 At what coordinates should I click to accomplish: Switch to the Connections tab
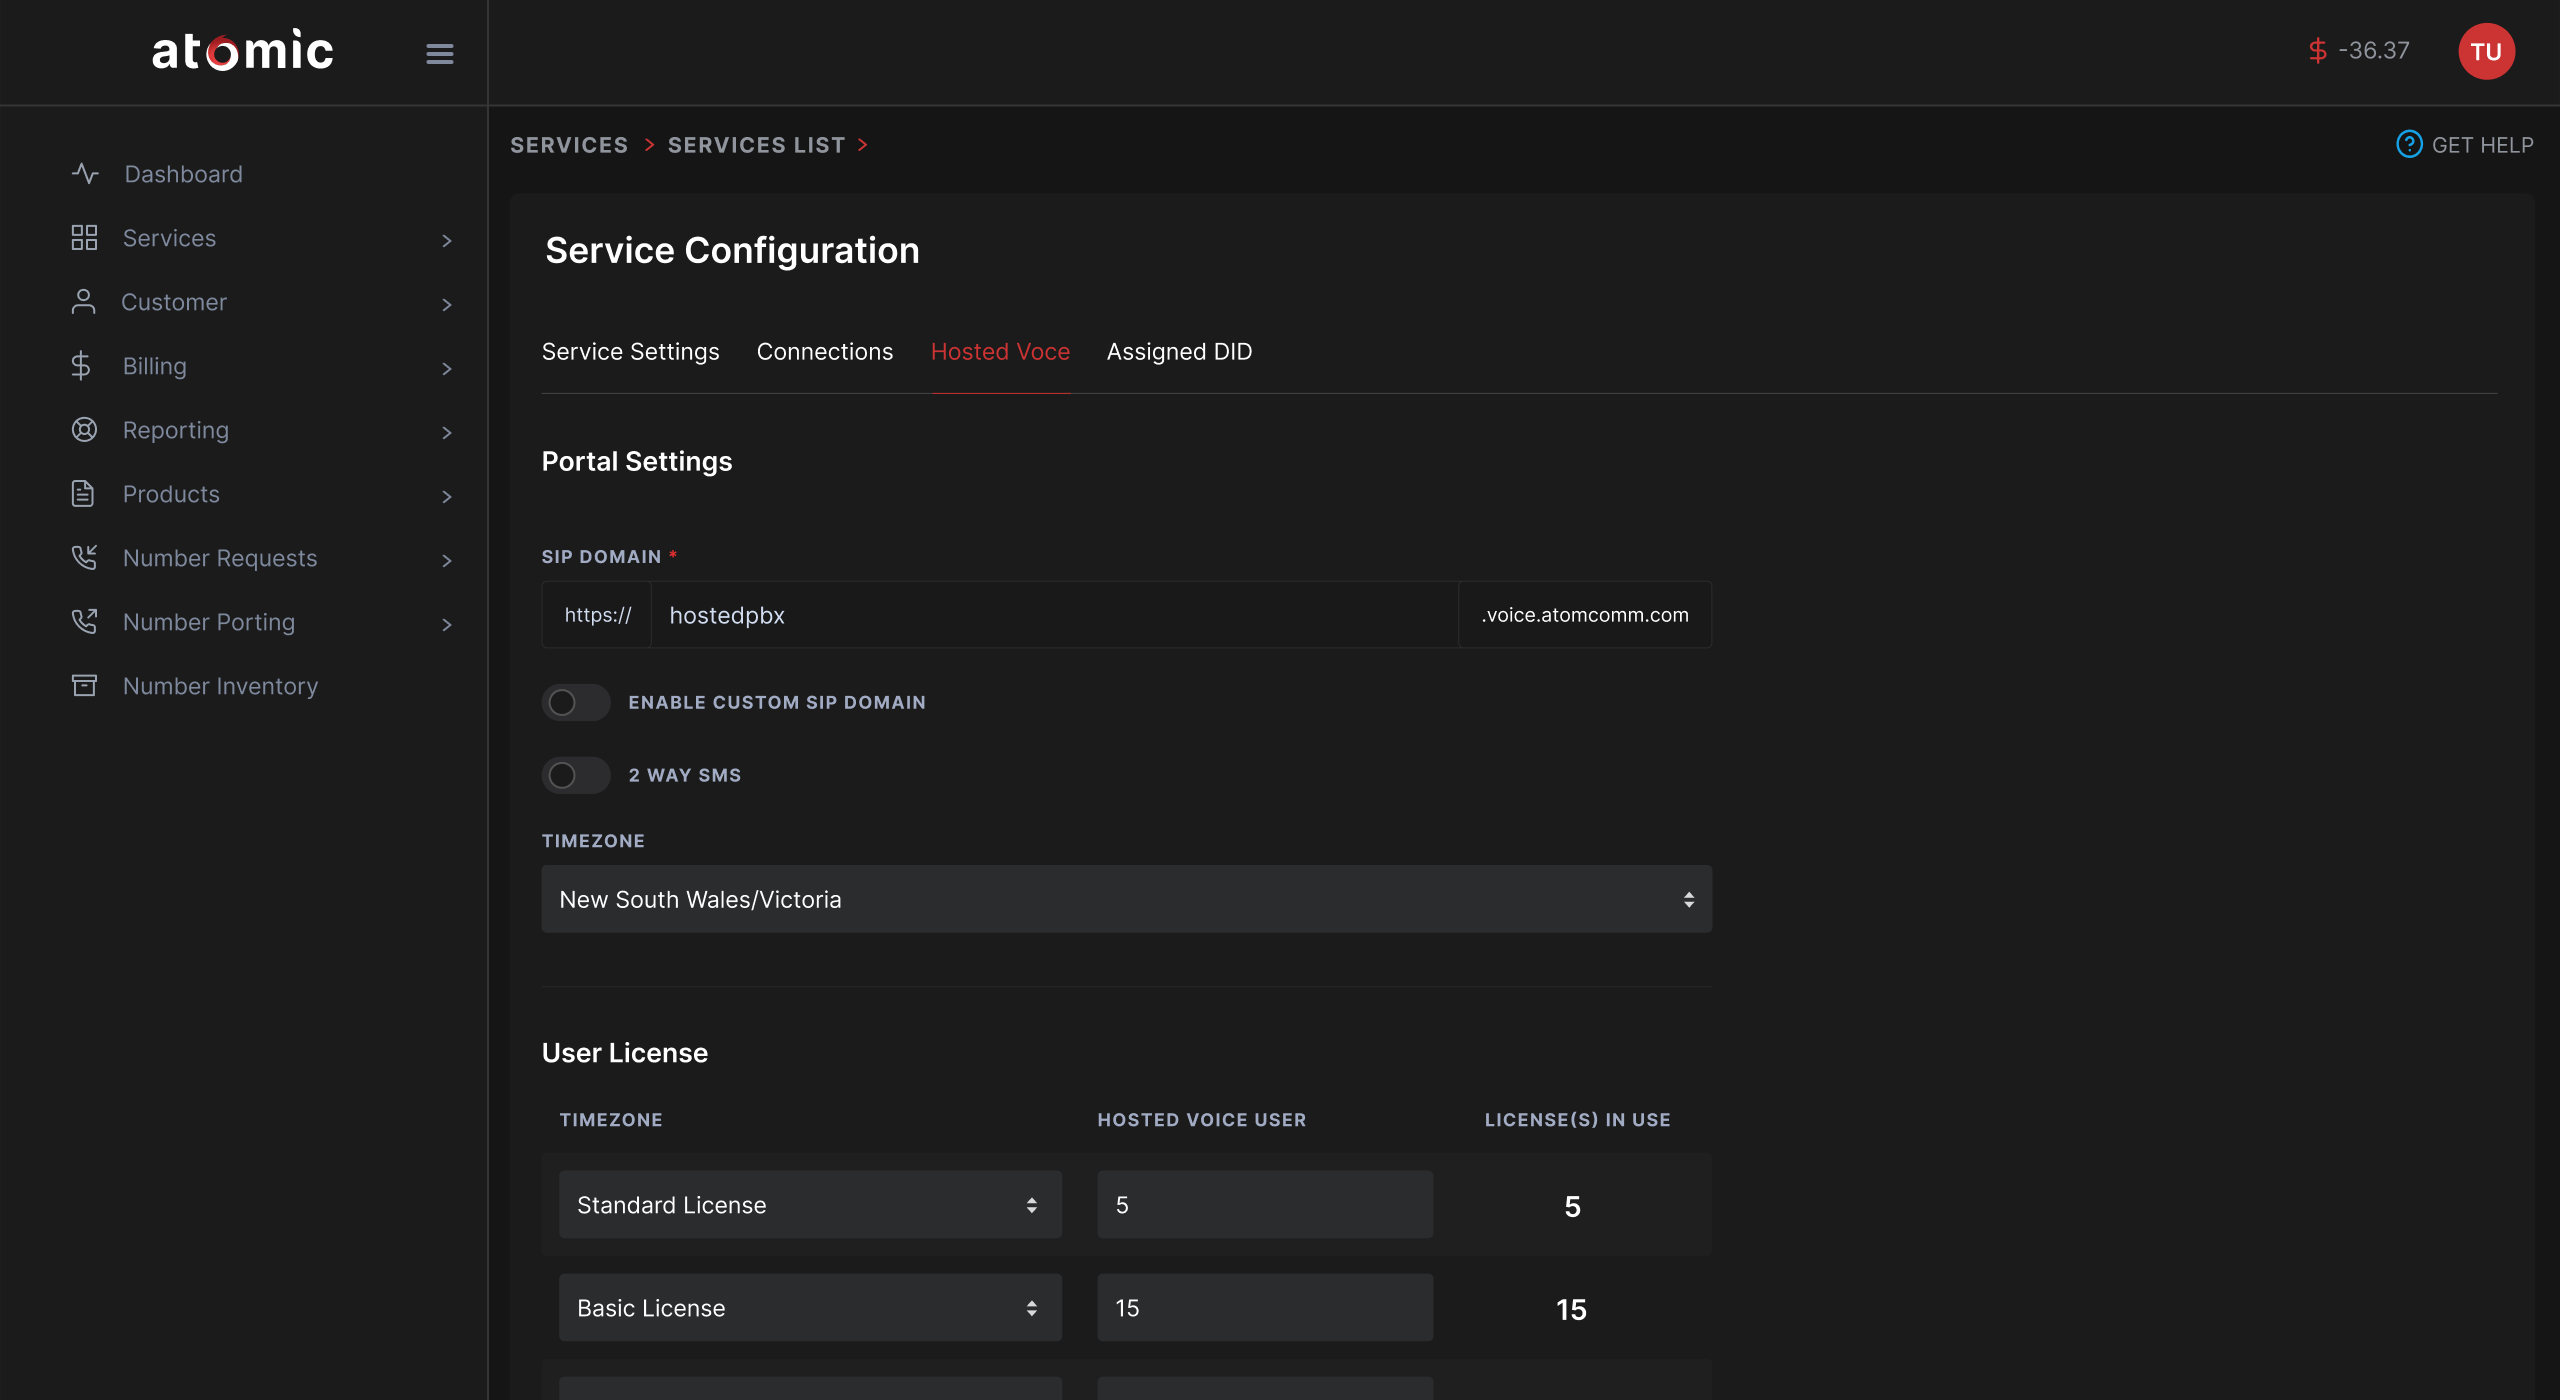click(x=824, y=352)
